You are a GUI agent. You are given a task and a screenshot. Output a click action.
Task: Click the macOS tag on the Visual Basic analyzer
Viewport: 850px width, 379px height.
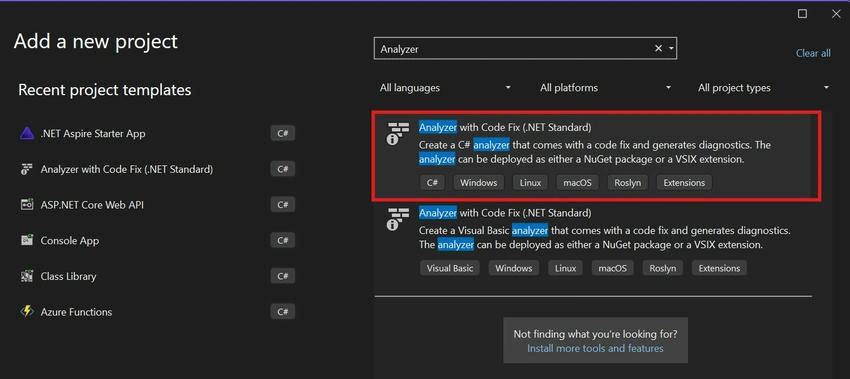613,268
